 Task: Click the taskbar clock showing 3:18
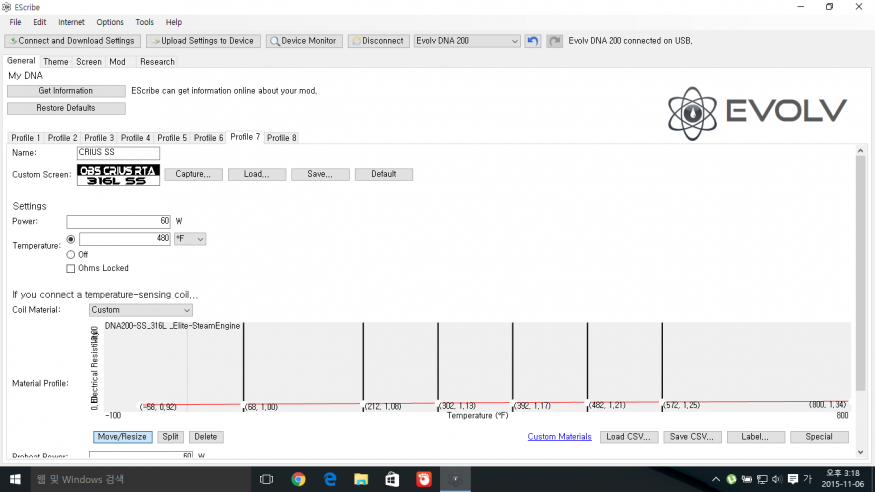coord(843,479)
